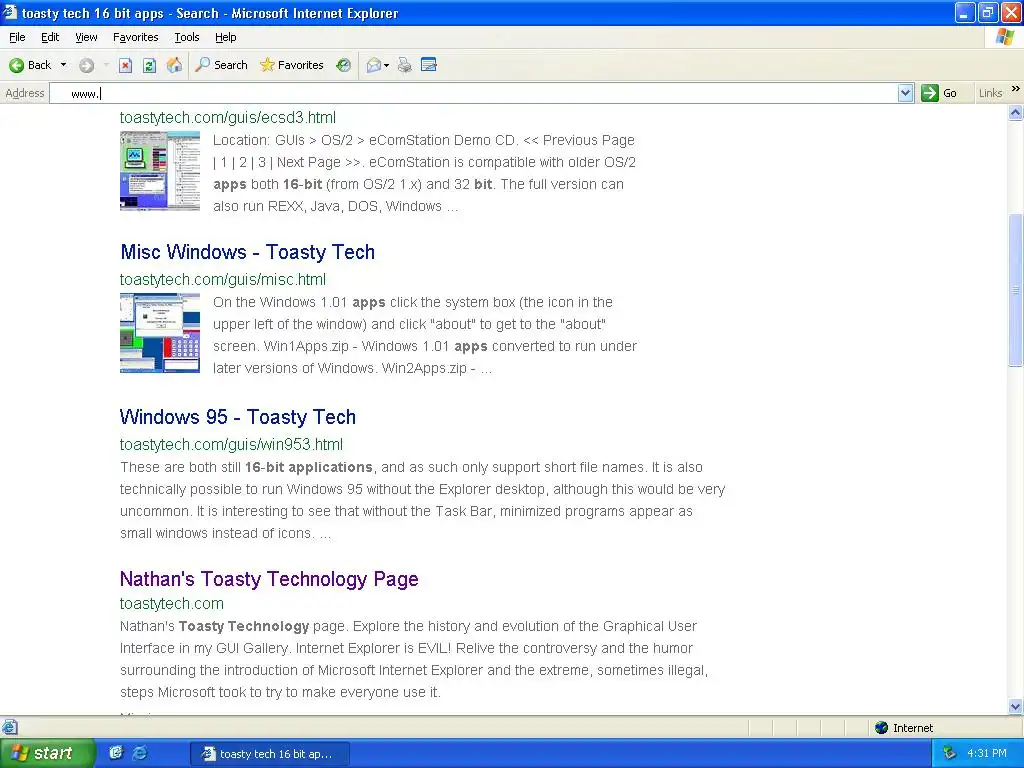Click the system tray network icon
The width and height of the screenshot is (1024, 768).
[x=950, y=753]
